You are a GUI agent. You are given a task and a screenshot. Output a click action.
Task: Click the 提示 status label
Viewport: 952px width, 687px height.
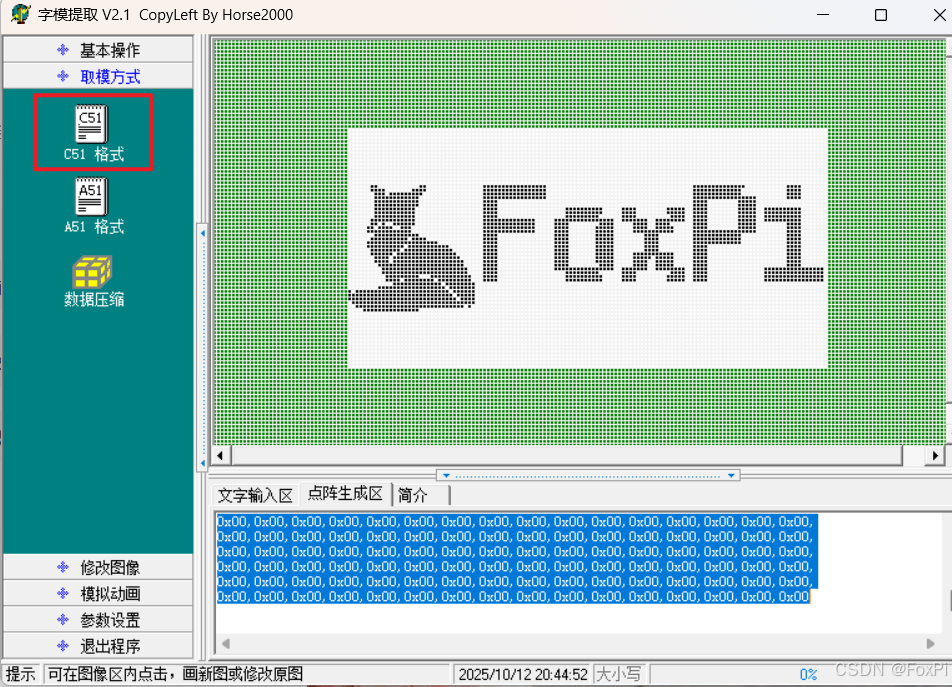(x=21, y=674)
